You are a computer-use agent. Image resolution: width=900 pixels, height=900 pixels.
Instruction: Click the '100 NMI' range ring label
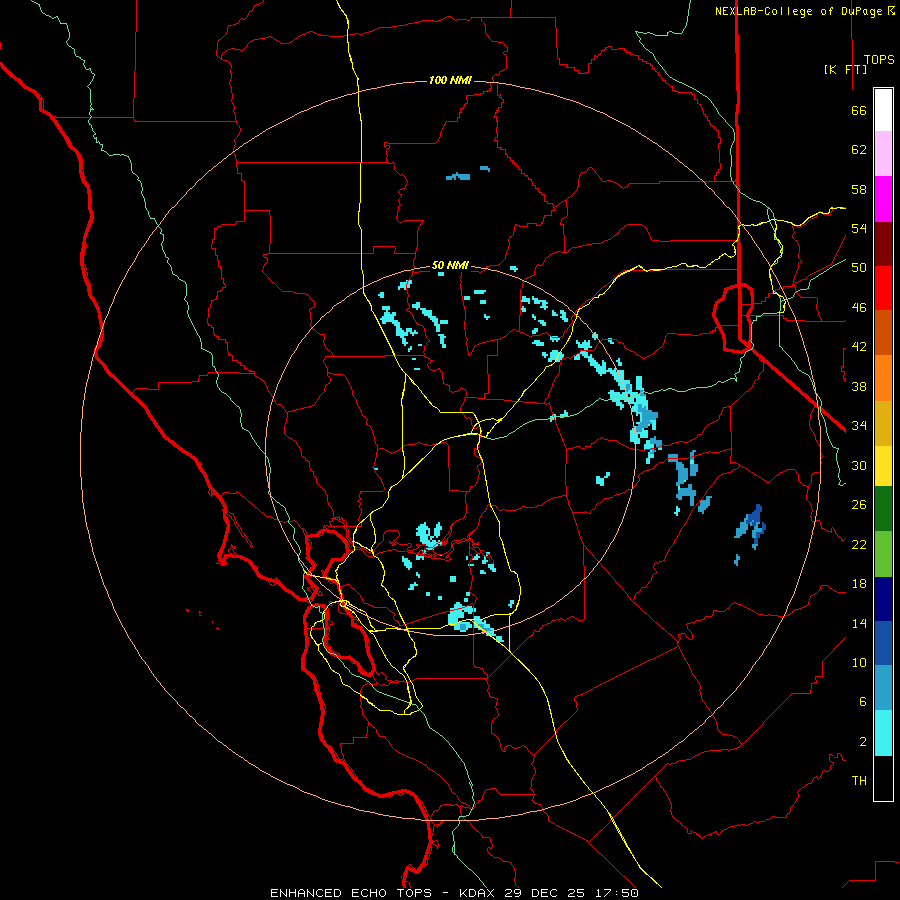(450, 80)
